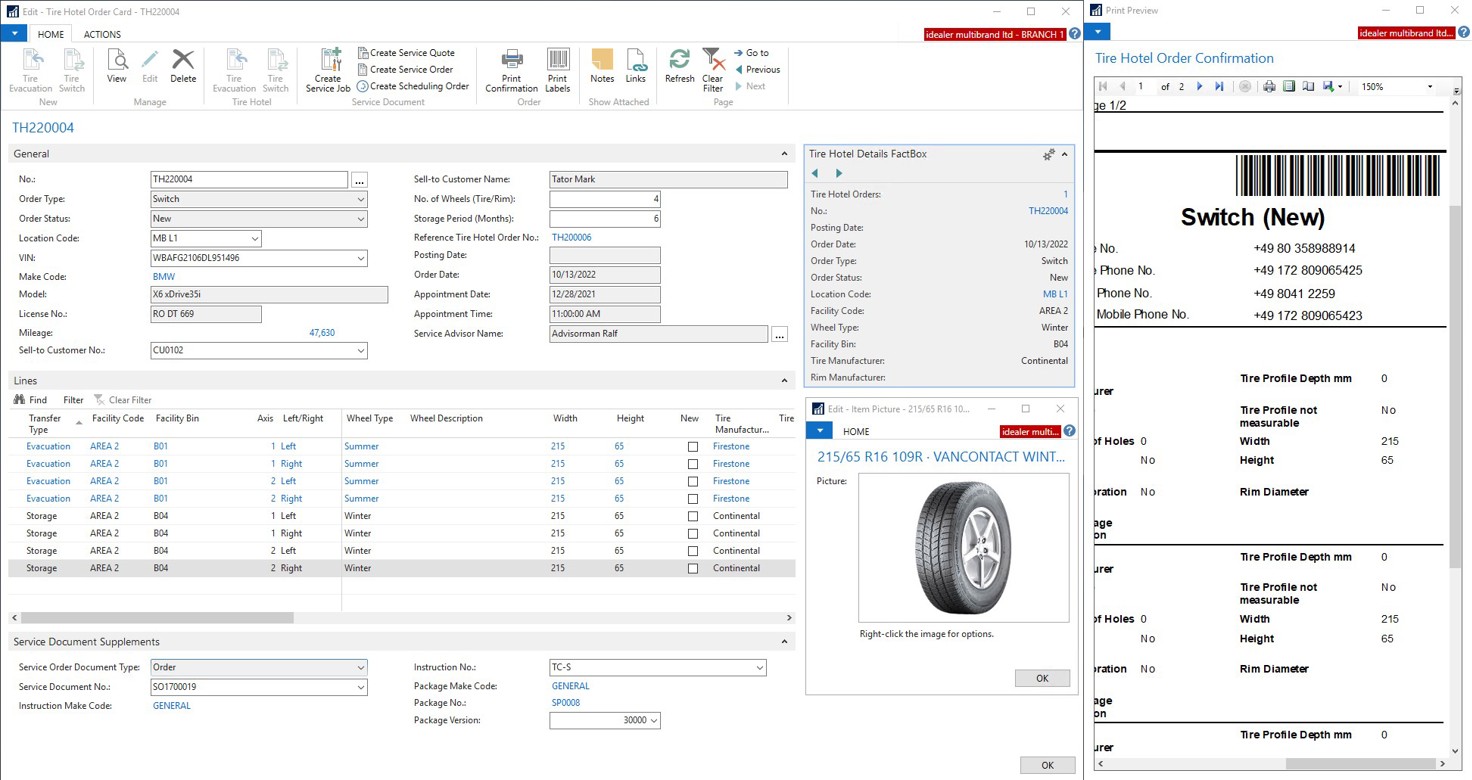Click the Clear Filter ribbon icon
Screen dimensions: 1472x780
[712, 68]
